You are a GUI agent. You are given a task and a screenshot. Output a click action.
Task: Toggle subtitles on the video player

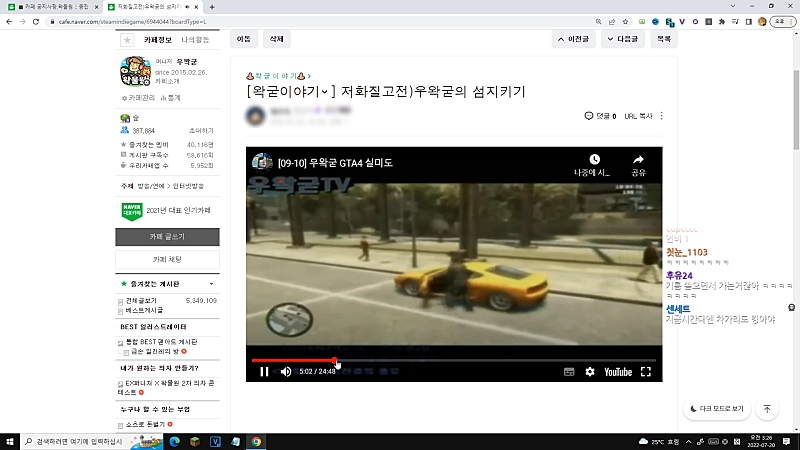pos(568,372)
